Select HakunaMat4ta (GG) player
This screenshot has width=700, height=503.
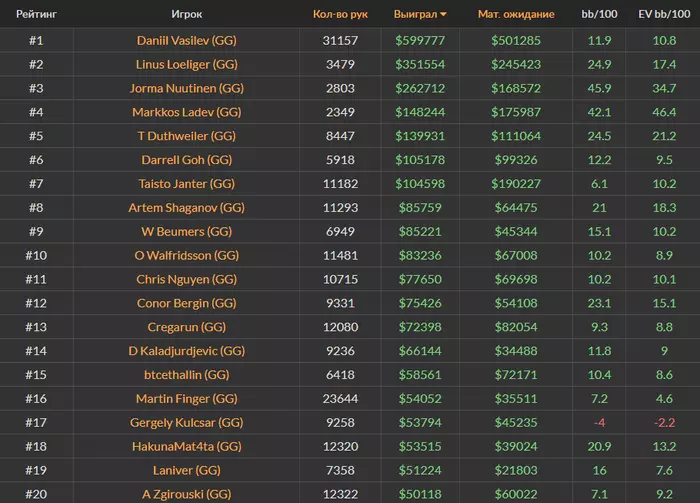187,446
